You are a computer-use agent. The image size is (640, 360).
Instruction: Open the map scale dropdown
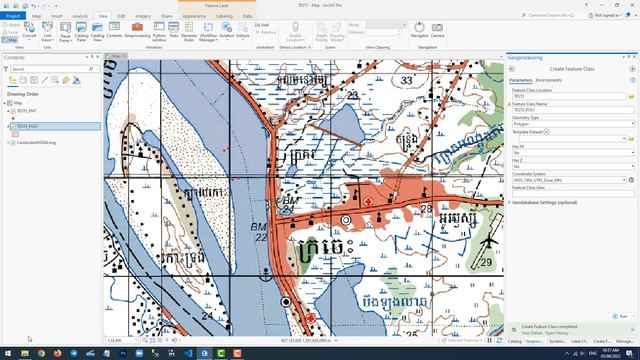[136, 340]
